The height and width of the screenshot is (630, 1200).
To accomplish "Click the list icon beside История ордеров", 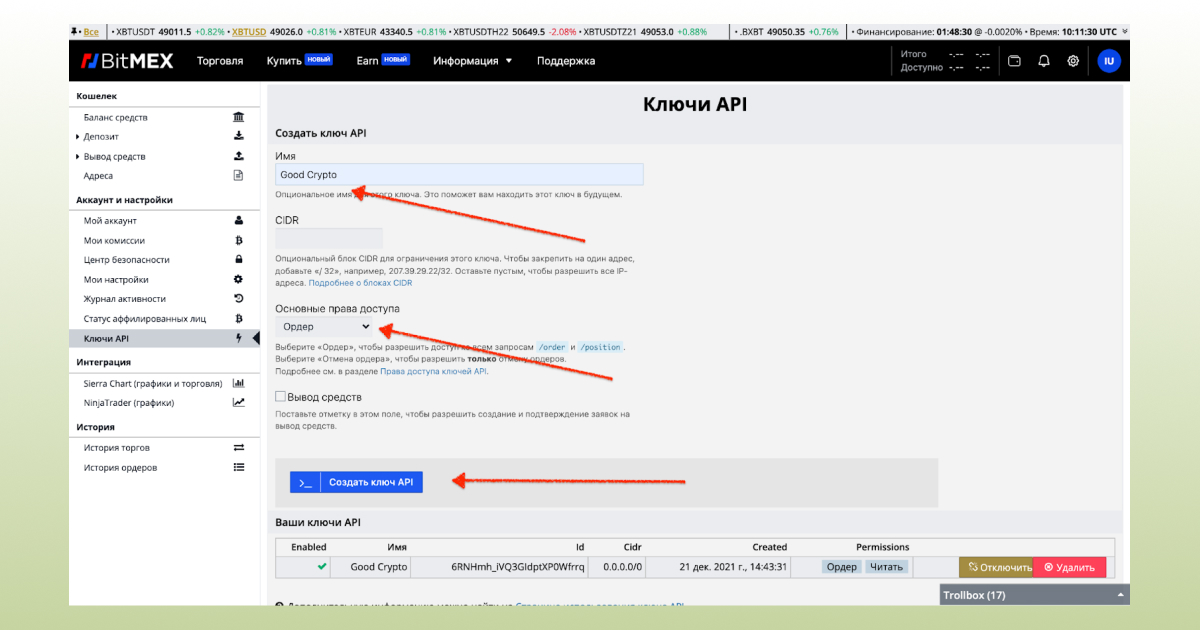I will [238, 467].
